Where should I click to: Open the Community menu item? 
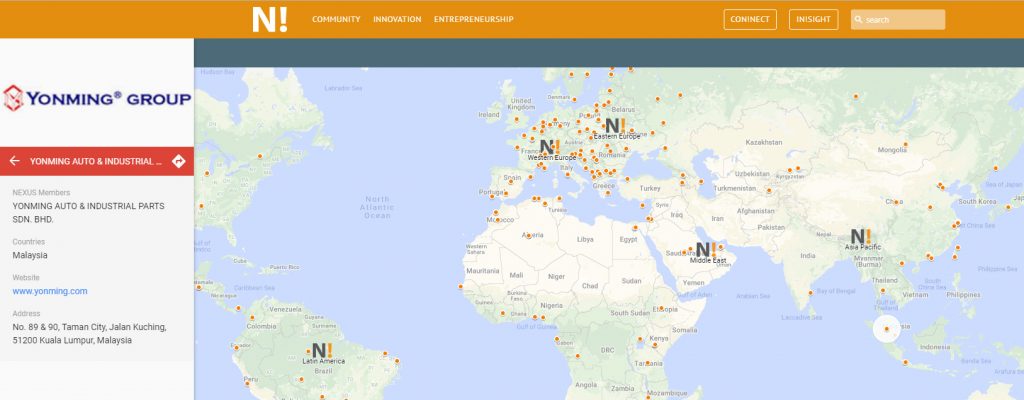coord(336,20)
